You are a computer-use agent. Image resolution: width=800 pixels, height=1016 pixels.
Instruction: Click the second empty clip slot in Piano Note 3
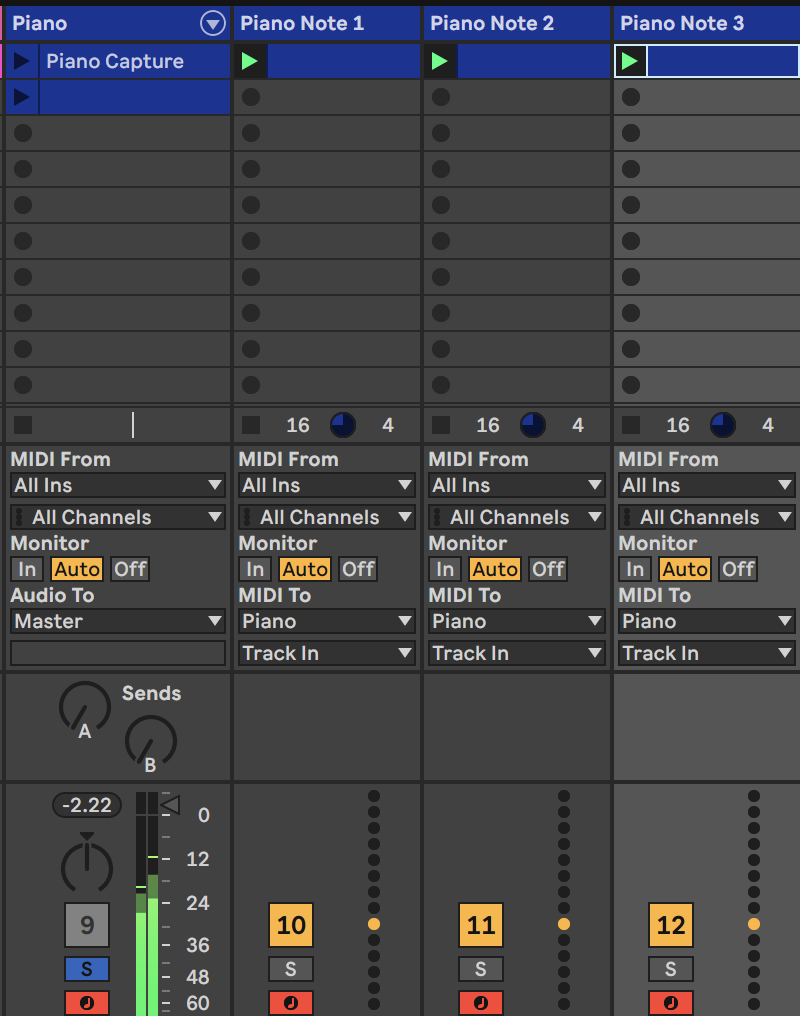(707, 133)
